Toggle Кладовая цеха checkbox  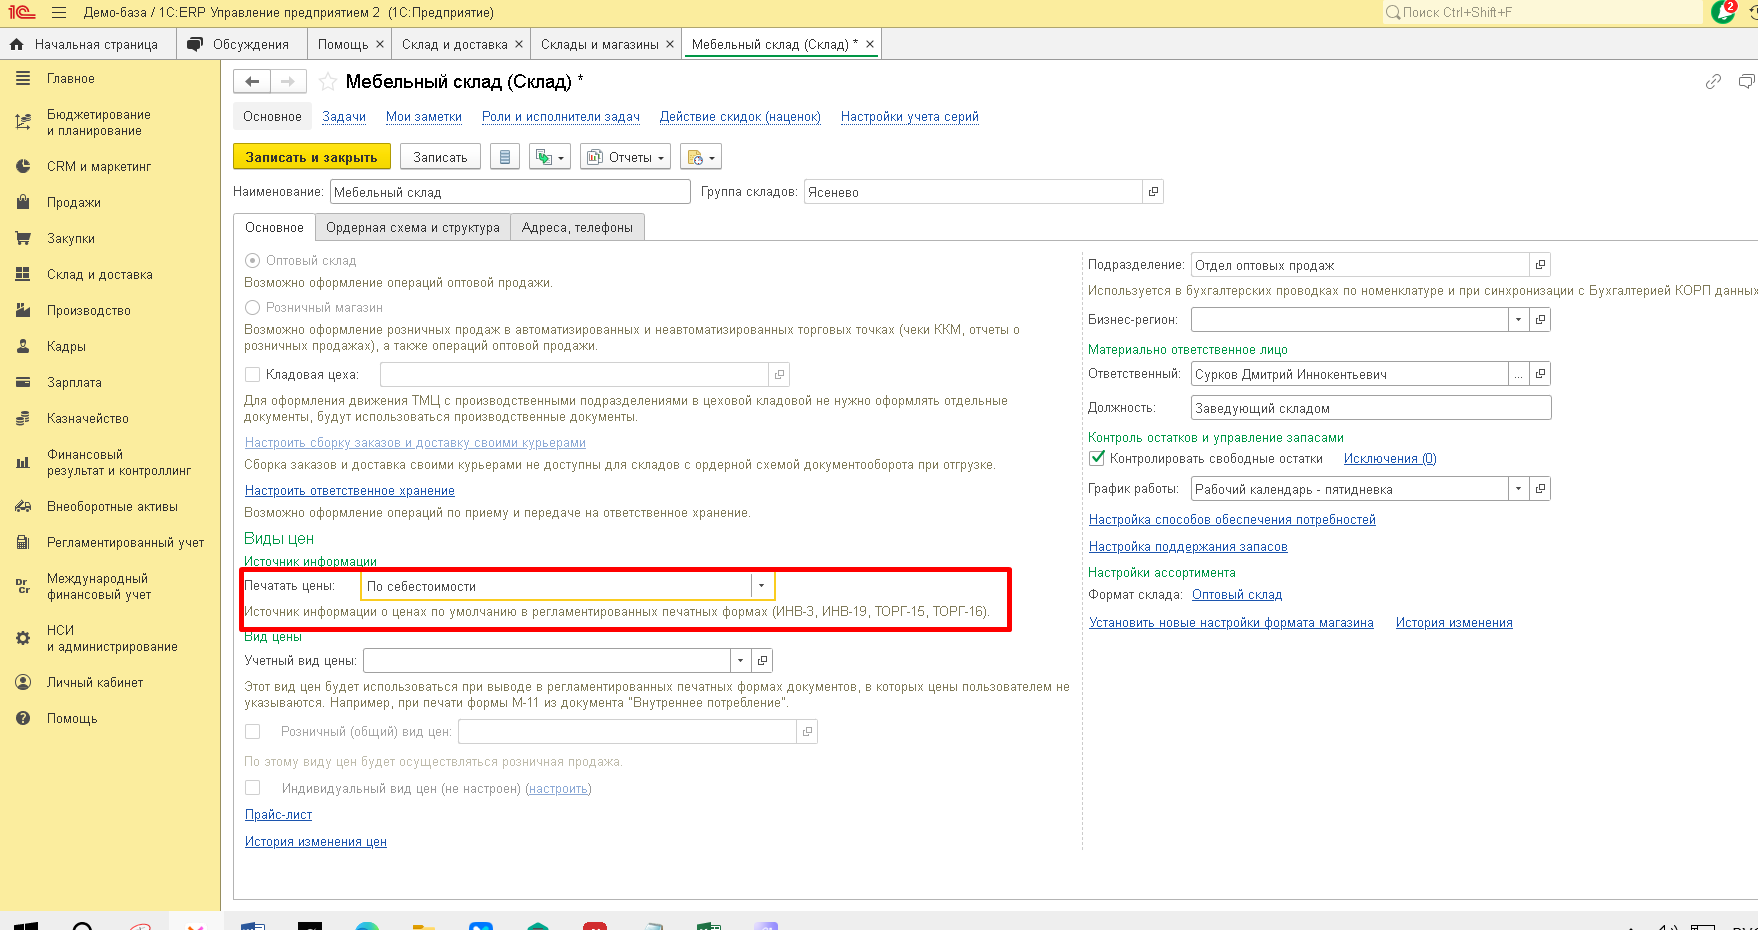coord(253,374)
